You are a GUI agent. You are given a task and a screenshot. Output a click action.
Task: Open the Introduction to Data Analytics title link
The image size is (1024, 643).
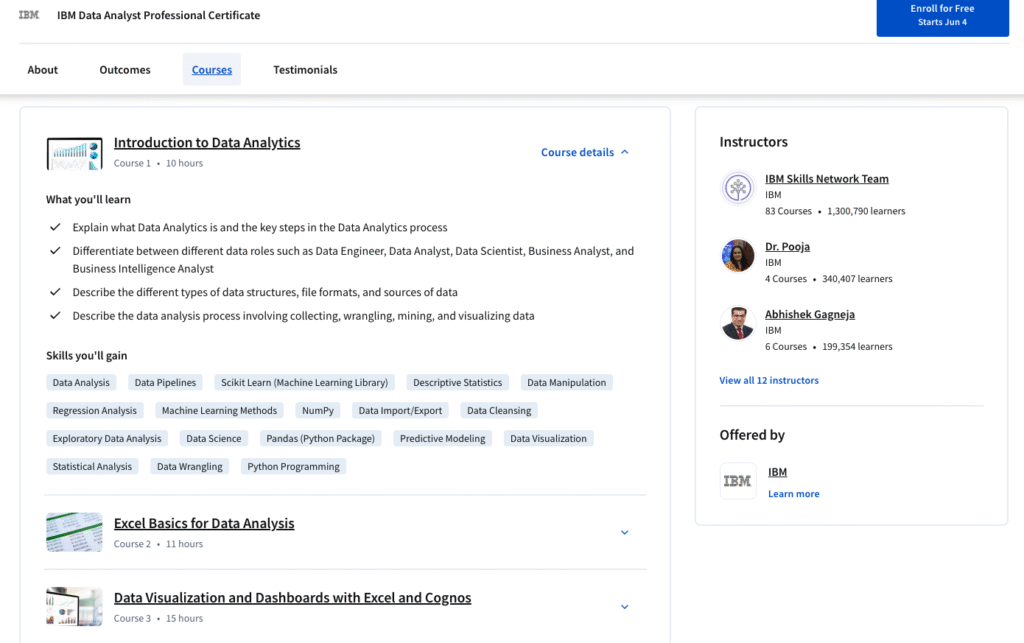tap(207, 143)
